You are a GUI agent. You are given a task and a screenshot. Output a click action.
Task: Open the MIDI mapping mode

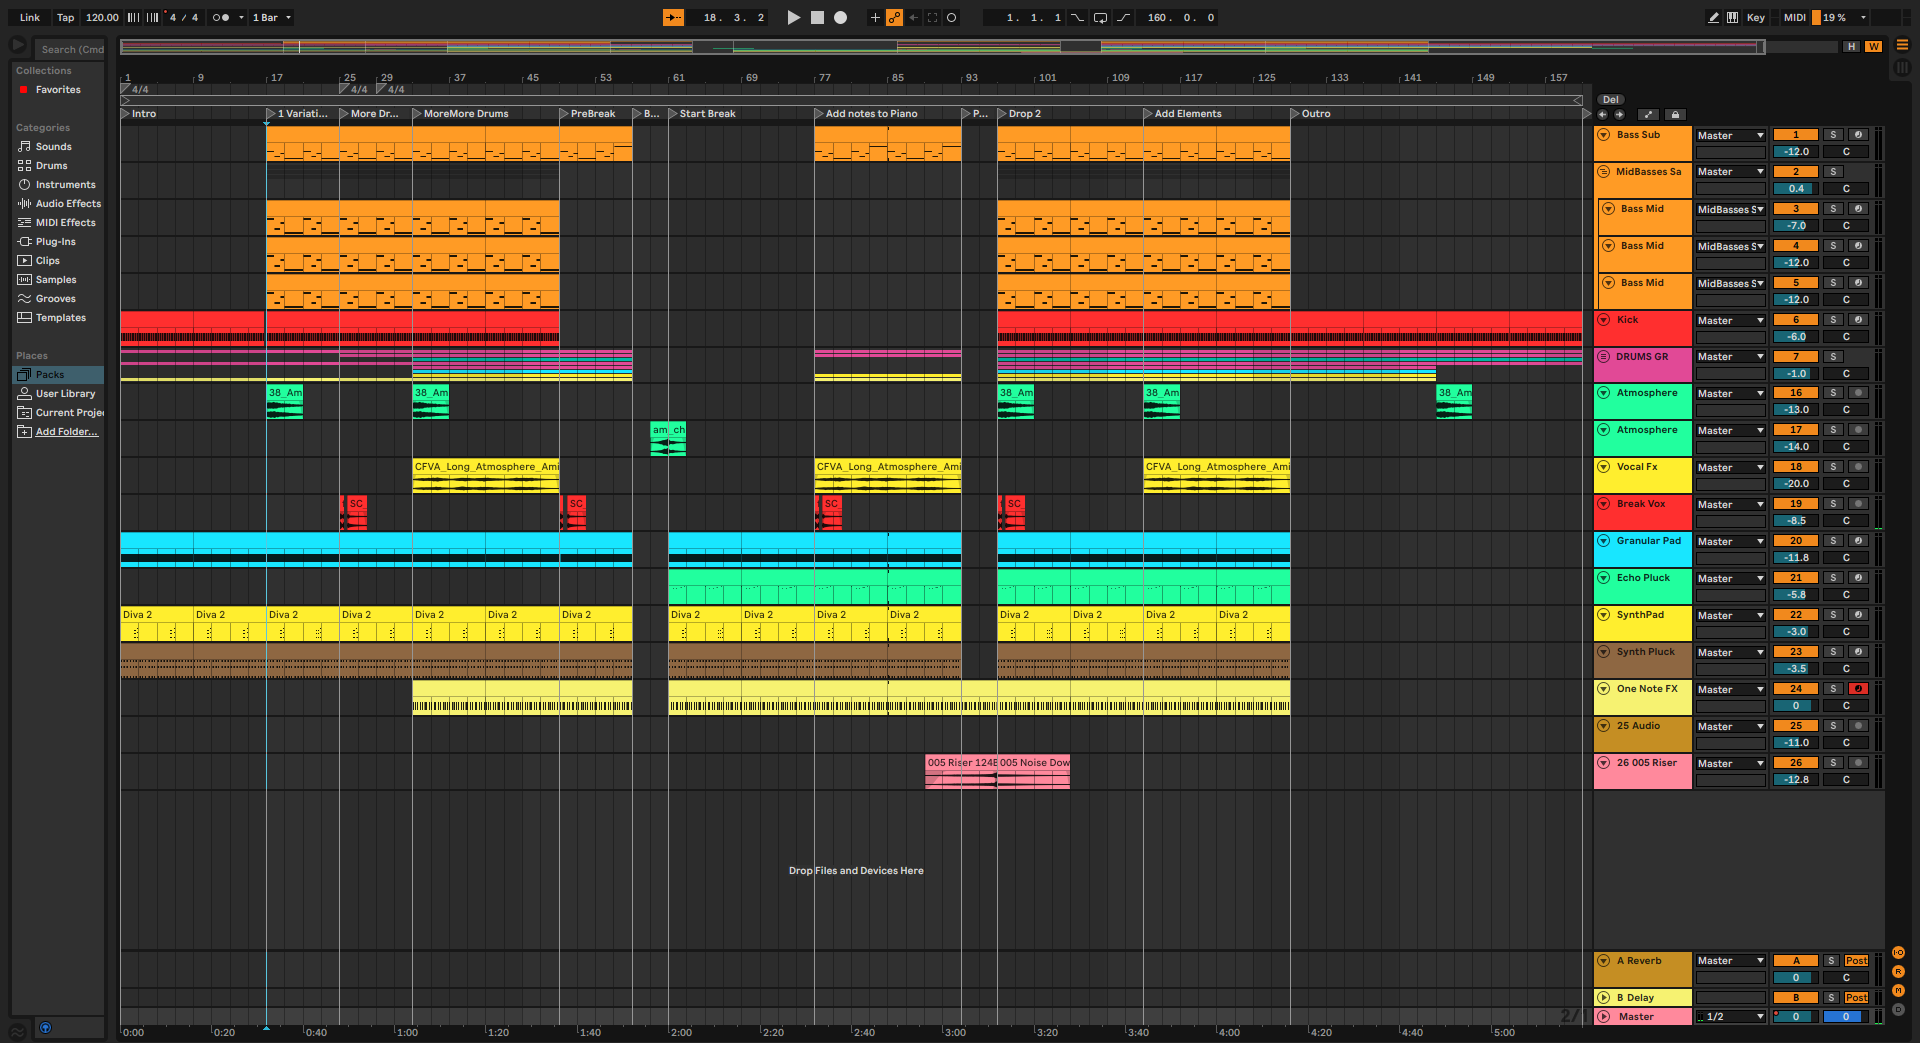[1794, 17]
